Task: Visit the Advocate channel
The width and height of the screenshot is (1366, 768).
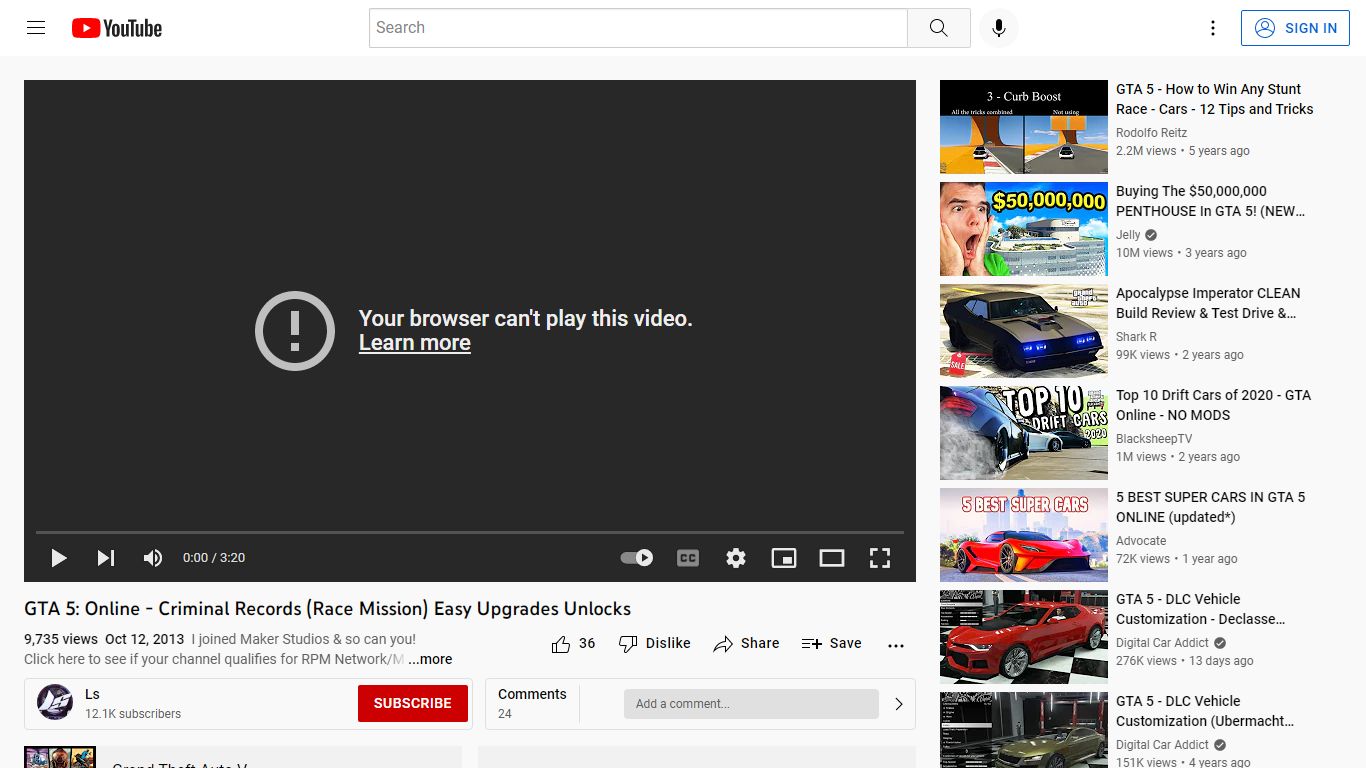Action: [x=1141, y=541]
